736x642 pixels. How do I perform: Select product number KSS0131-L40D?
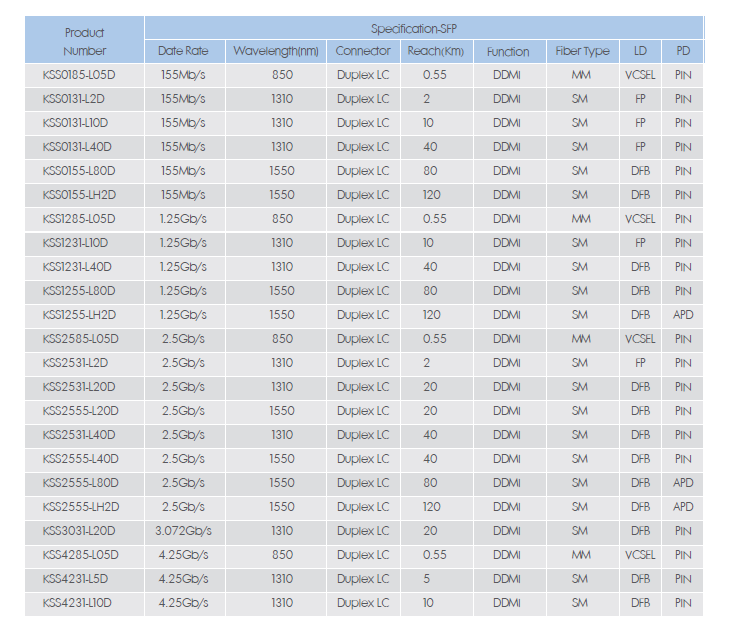[x=78, y=147]
